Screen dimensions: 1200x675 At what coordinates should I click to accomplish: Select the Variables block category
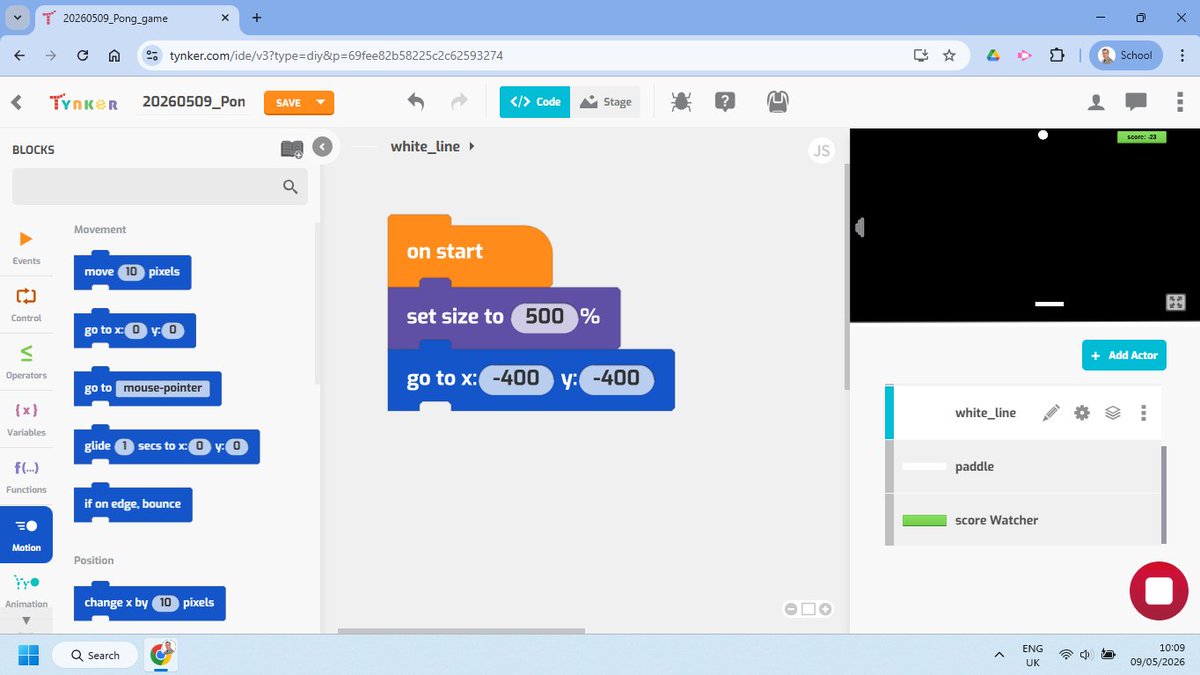tap(26, 418)
